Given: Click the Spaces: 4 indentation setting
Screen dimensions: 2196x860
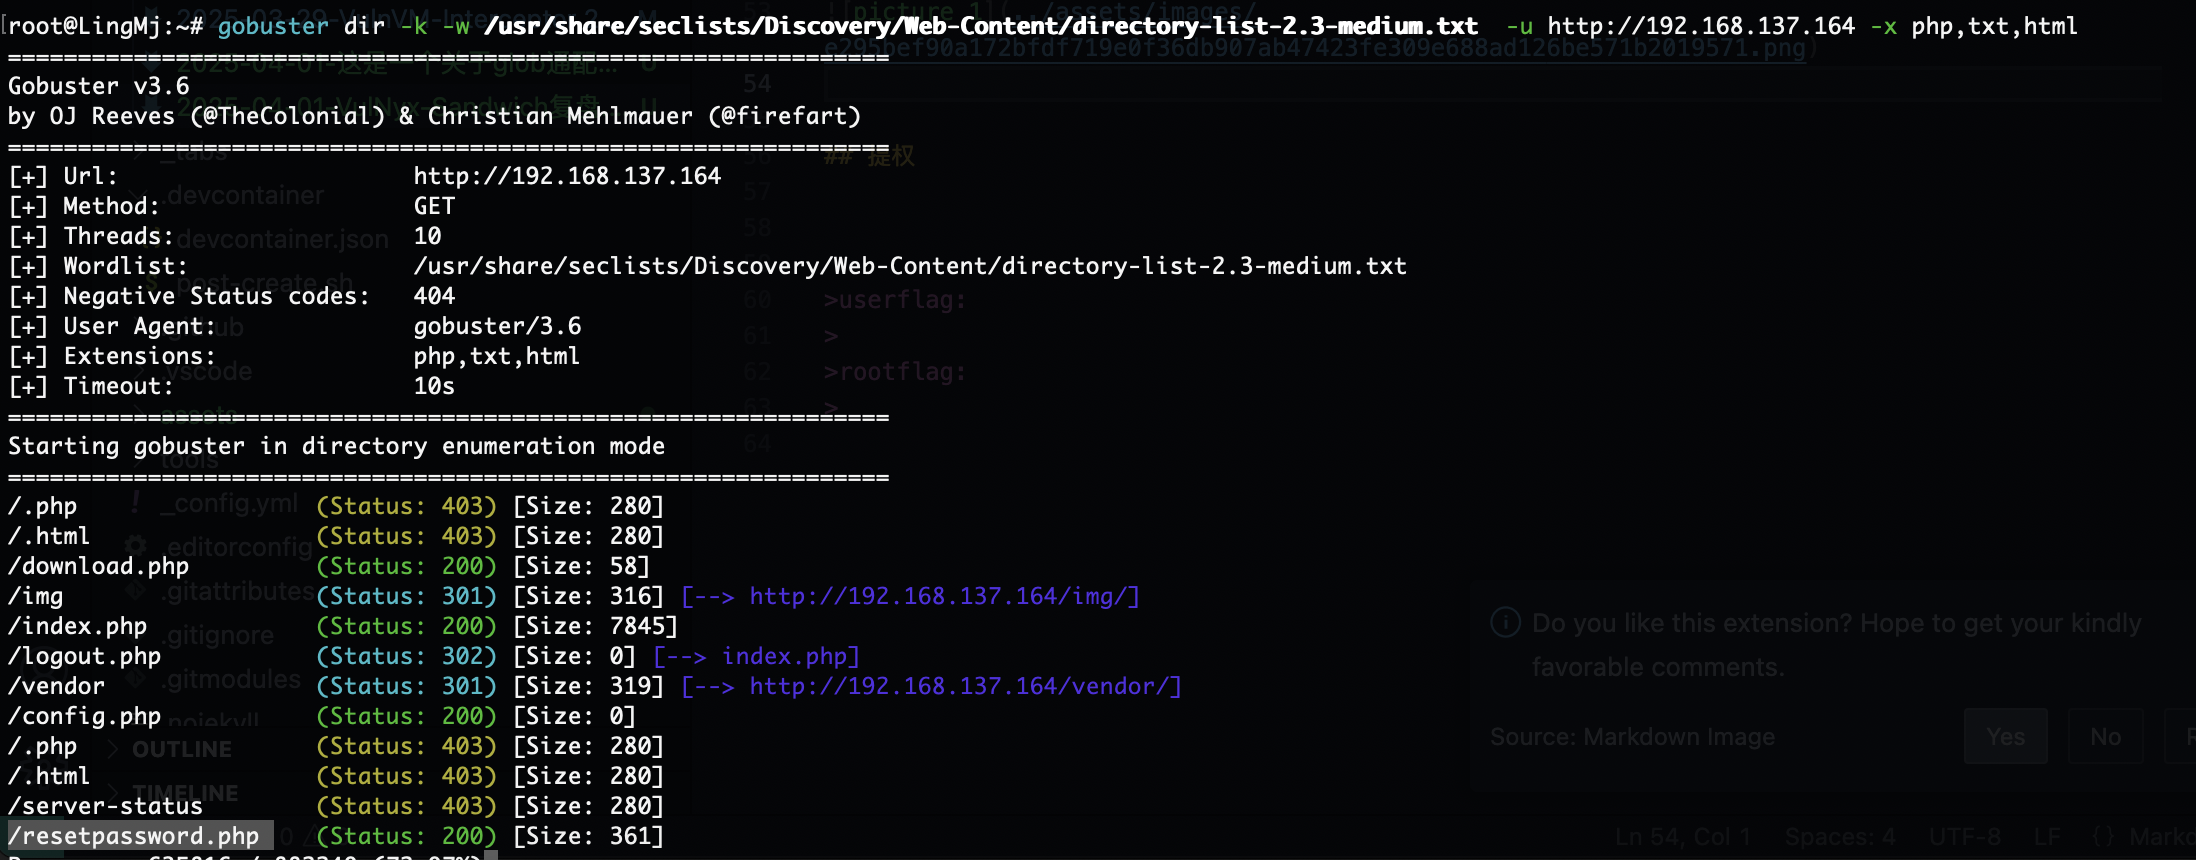Looking at the screenshot, I should (1839, 836).
